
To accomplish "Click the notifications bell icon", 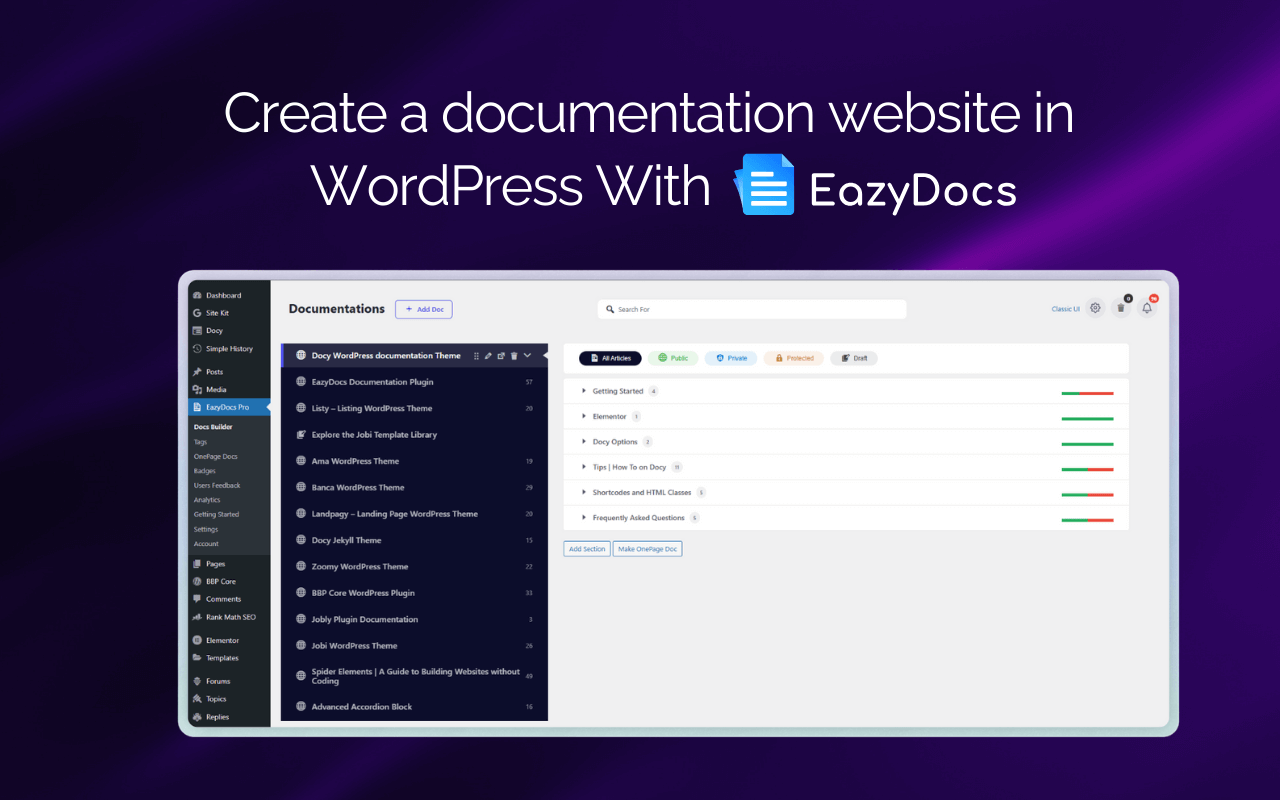I will (1146, 307).
